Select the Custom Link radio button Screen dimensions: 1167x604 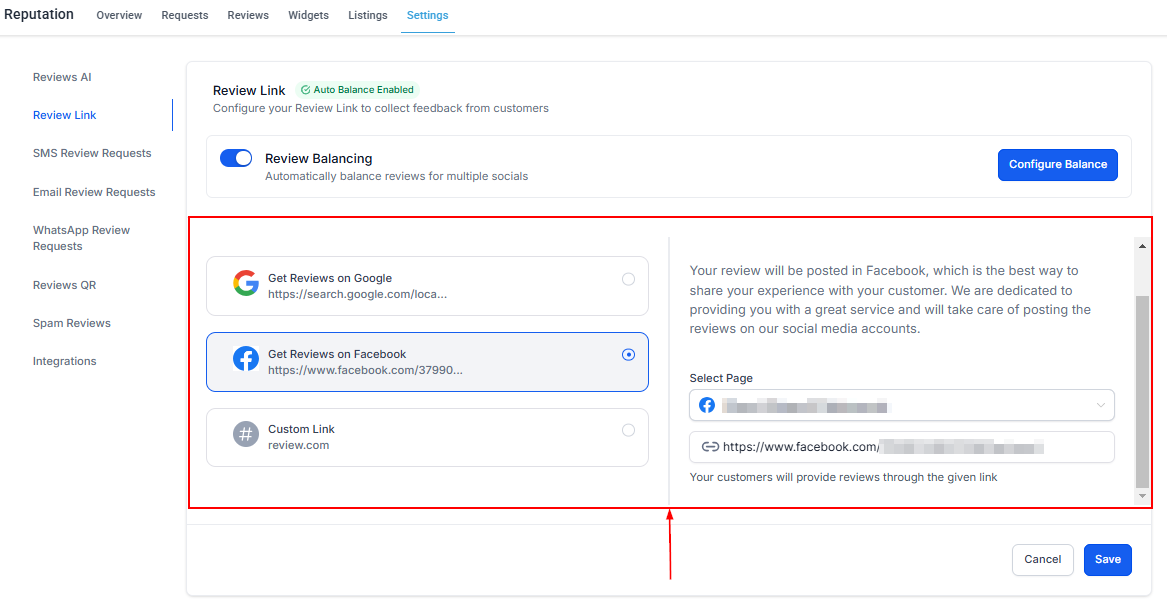pyautogui.click(x=628, y=430)
